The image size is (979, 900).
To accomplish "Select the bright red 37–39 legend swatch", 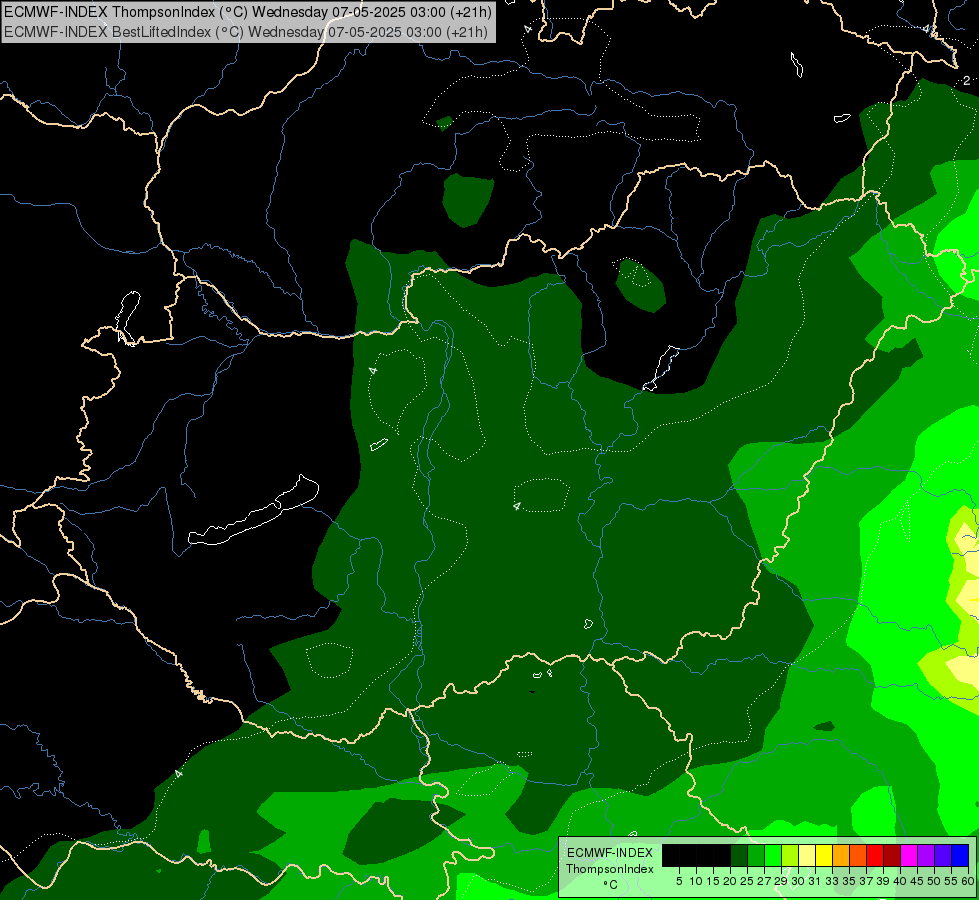I will (875, 856).
